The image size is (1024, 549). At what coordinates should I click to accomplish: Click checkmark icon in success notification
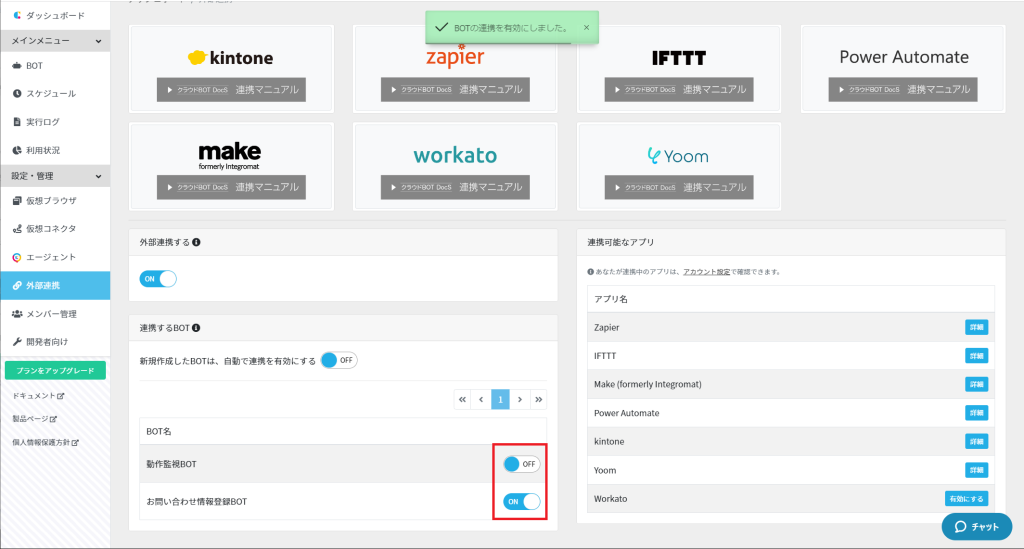coord(441,27)
